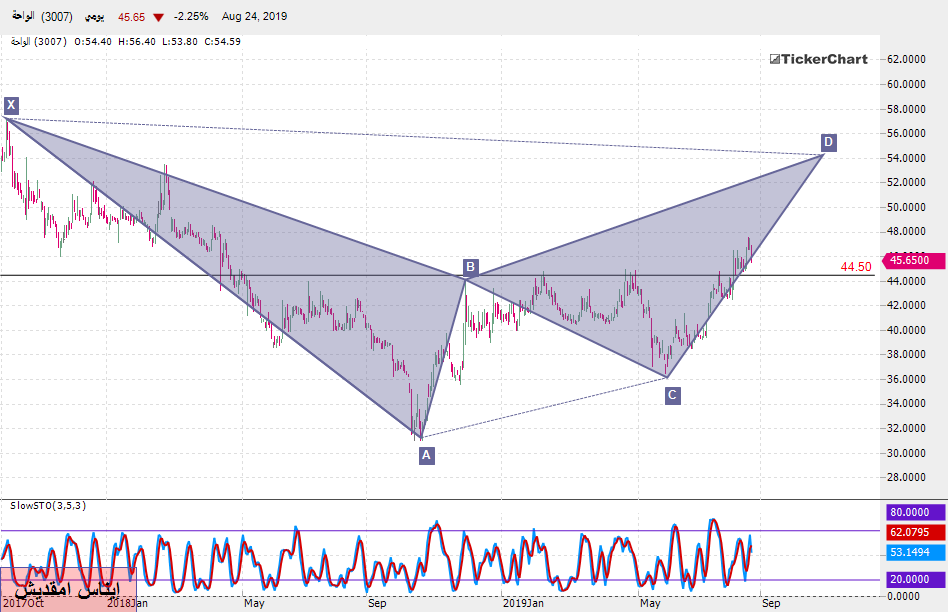Screen dimensions: 948x612
Task: Click the purple 80.0000 overbought level tag
Action: [x=915, y=513]
